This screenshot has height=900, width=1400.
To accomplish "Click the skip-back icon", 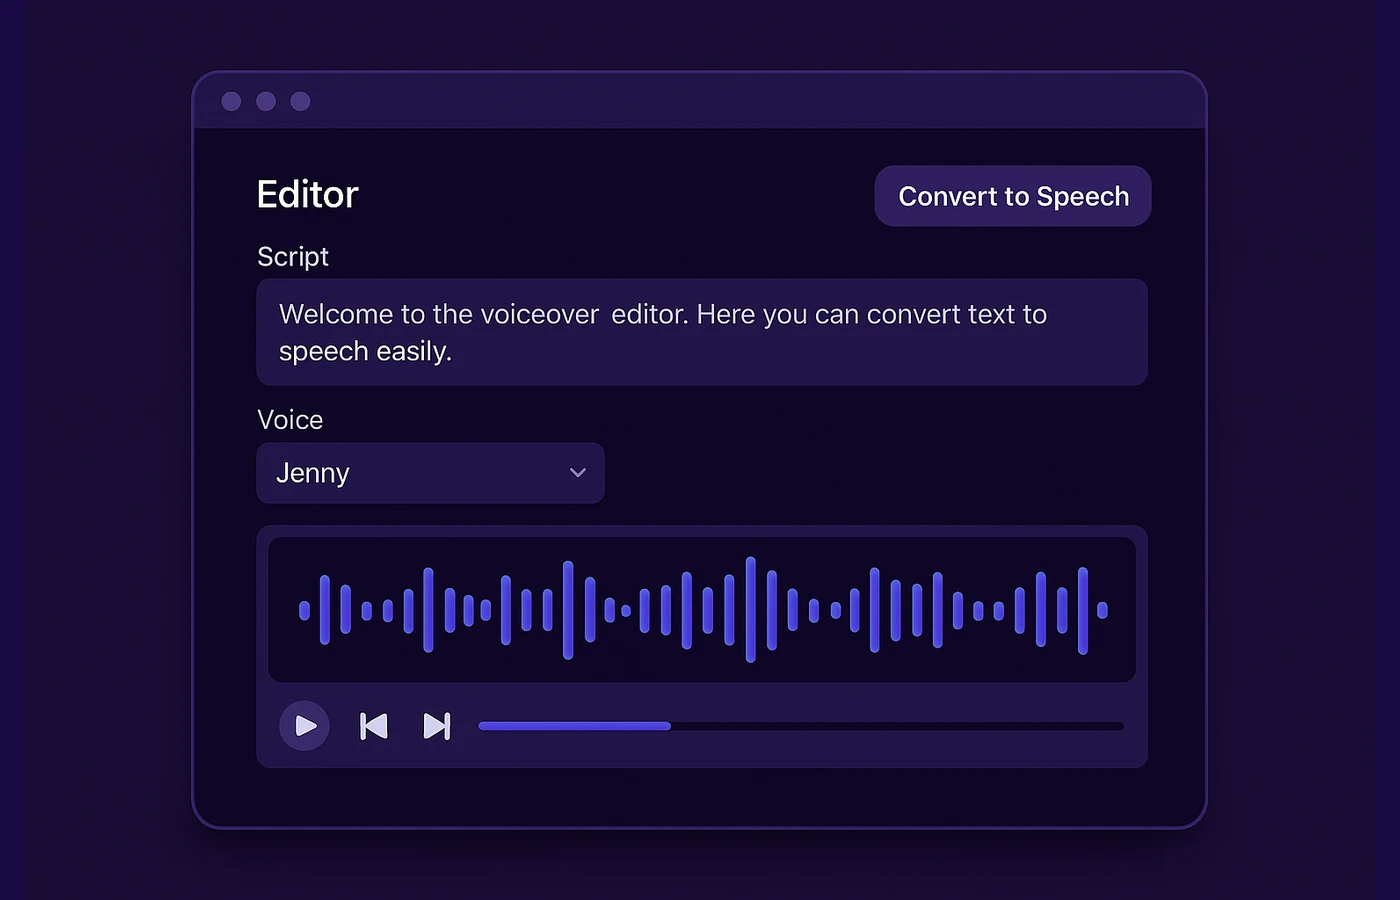I will pyautogui.click(x=373, y=726).
